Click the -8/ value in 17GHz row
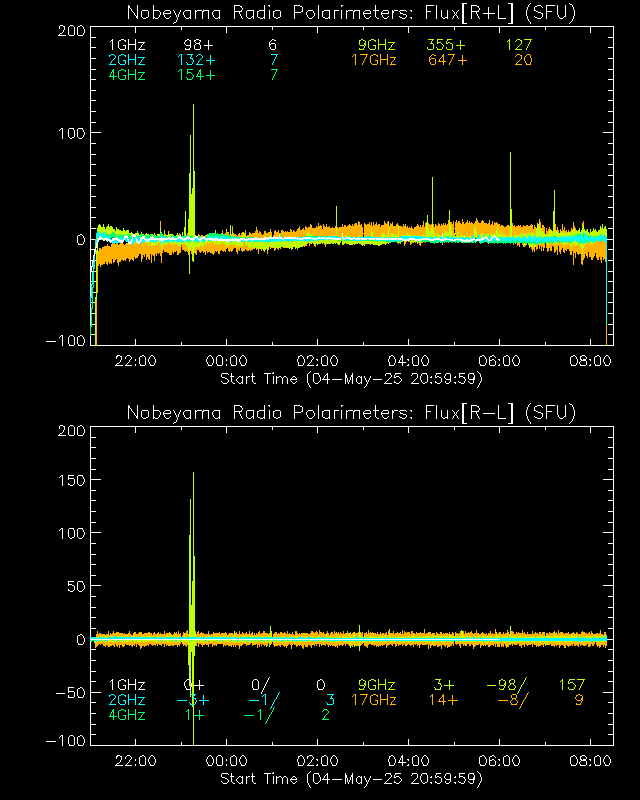Screen dimensions: 640x800 pyautogui.click(x=512, y=700)
